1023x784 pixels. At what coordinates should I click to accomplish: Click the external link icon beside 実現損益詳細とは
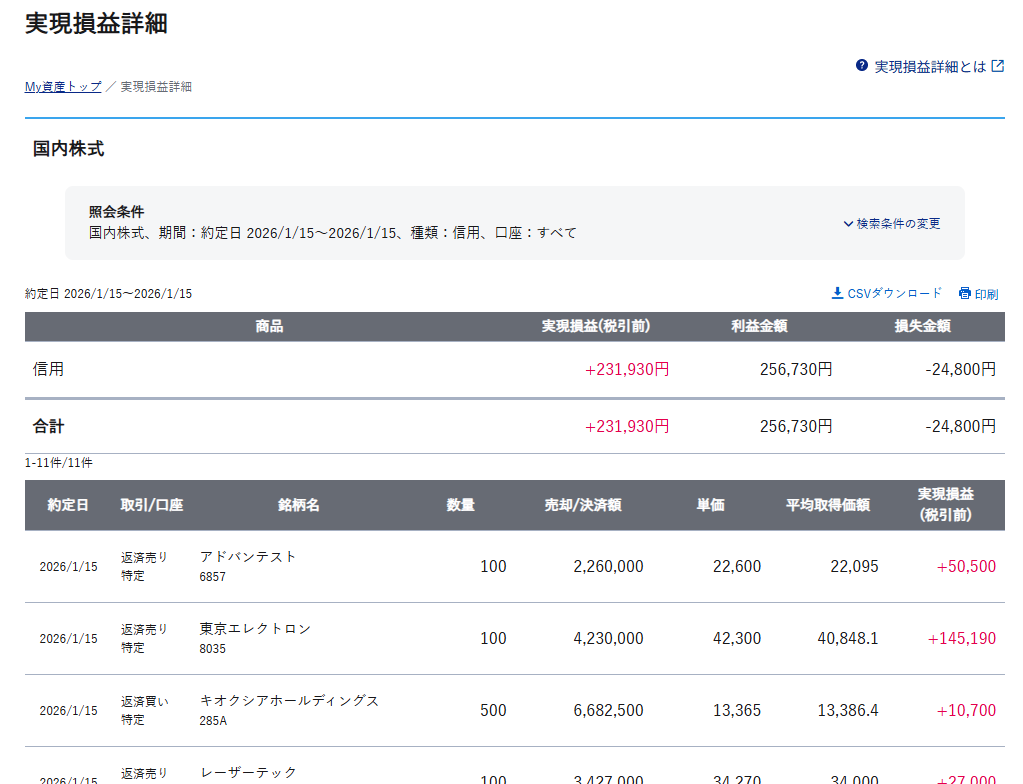pos(997,66)
